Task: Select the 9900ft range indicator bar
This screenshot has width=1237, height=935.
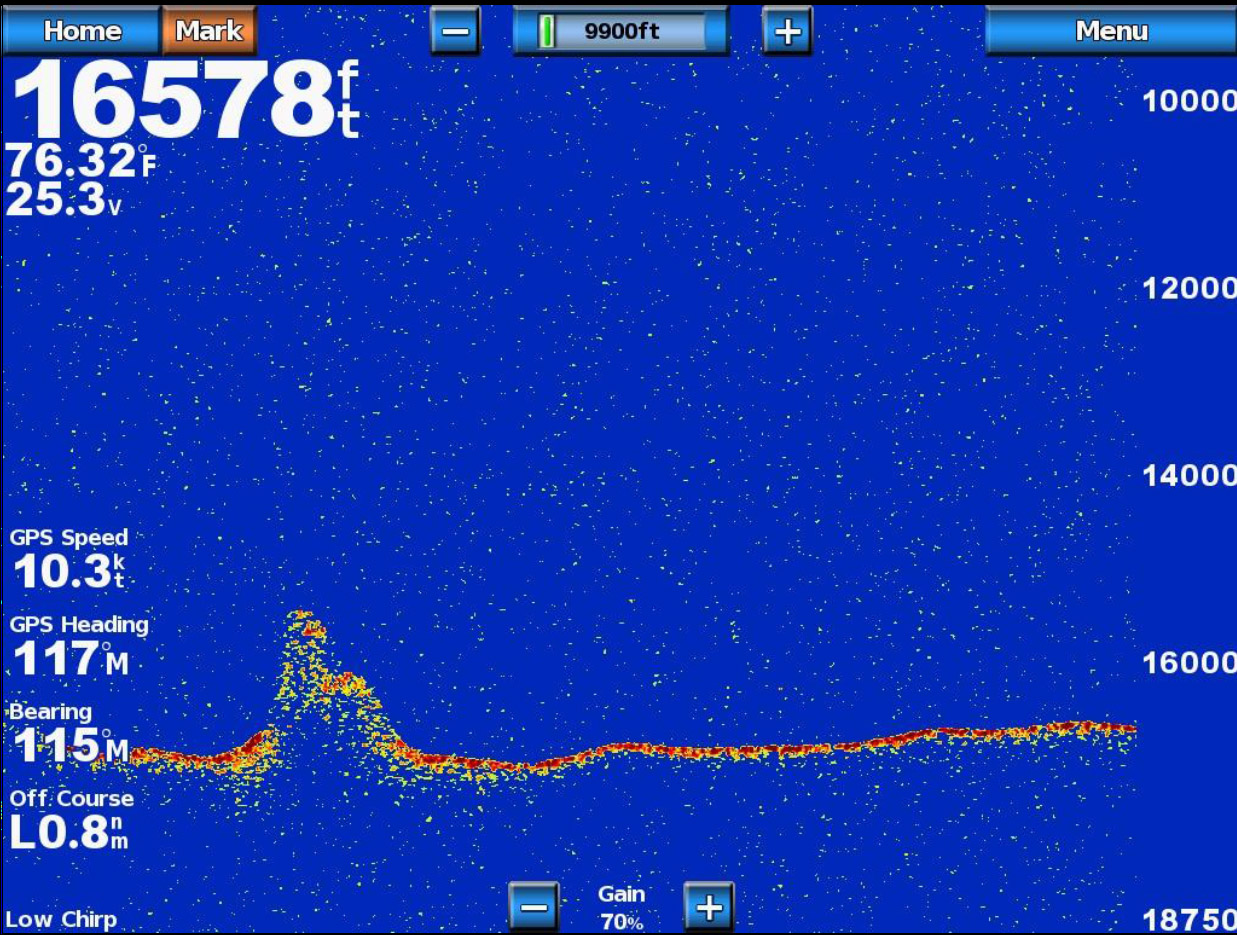Action: click(620, 31)
